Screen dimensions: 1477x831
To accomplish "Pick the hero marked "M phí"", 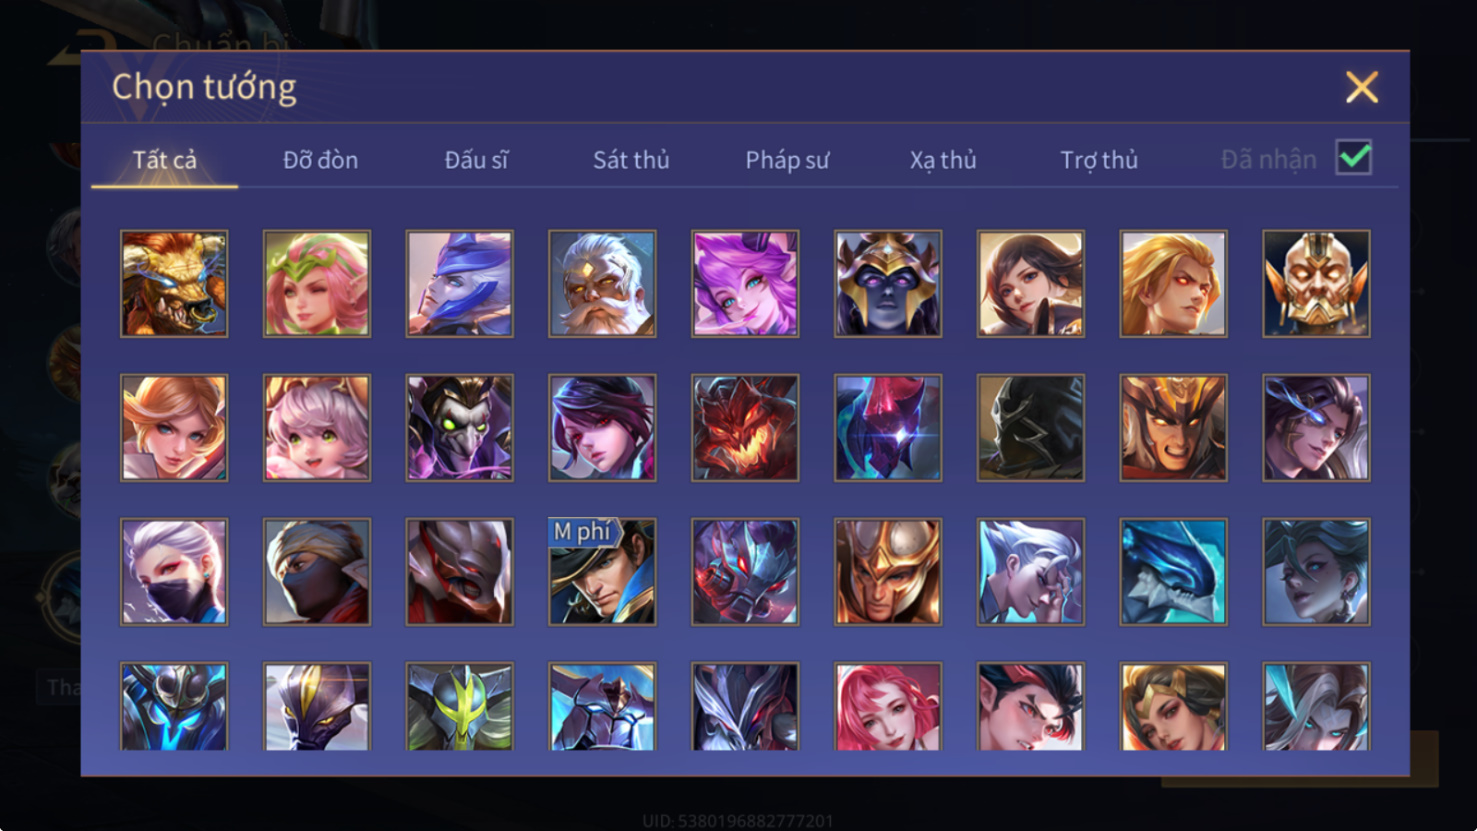I will (x=602, y=572).
